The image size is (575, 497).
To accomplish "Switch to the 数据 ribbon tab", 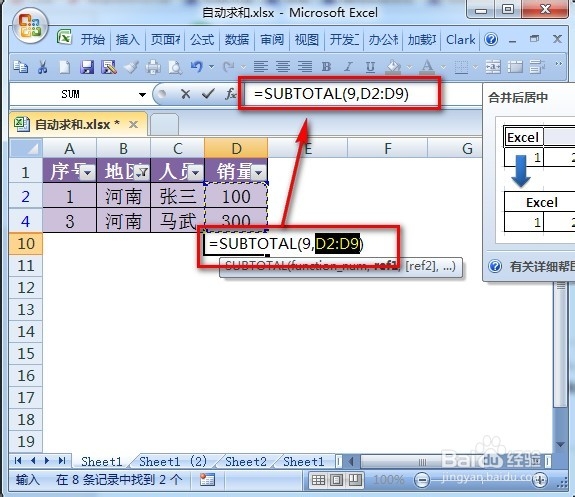I will pyautogui.click(x=237, y=40).
